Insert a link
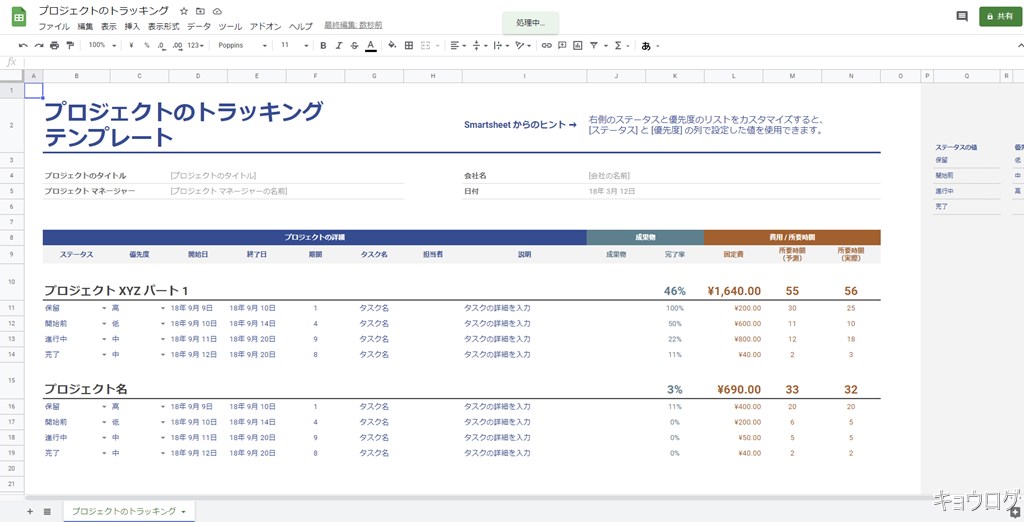This screenshot has height=522, width=1024. point(547,46)
